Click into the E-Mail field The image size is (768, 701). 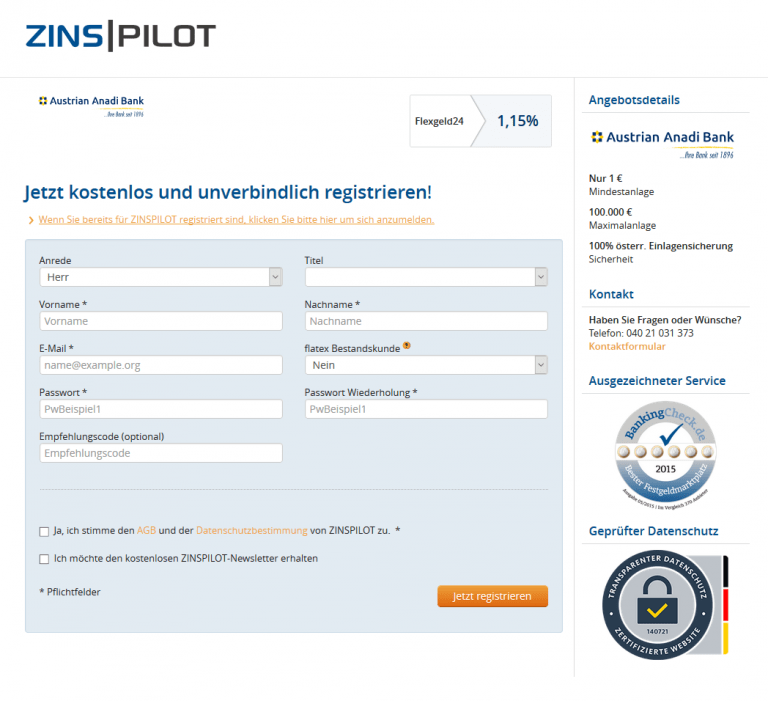pyautogui.click(x=161, y=365)
